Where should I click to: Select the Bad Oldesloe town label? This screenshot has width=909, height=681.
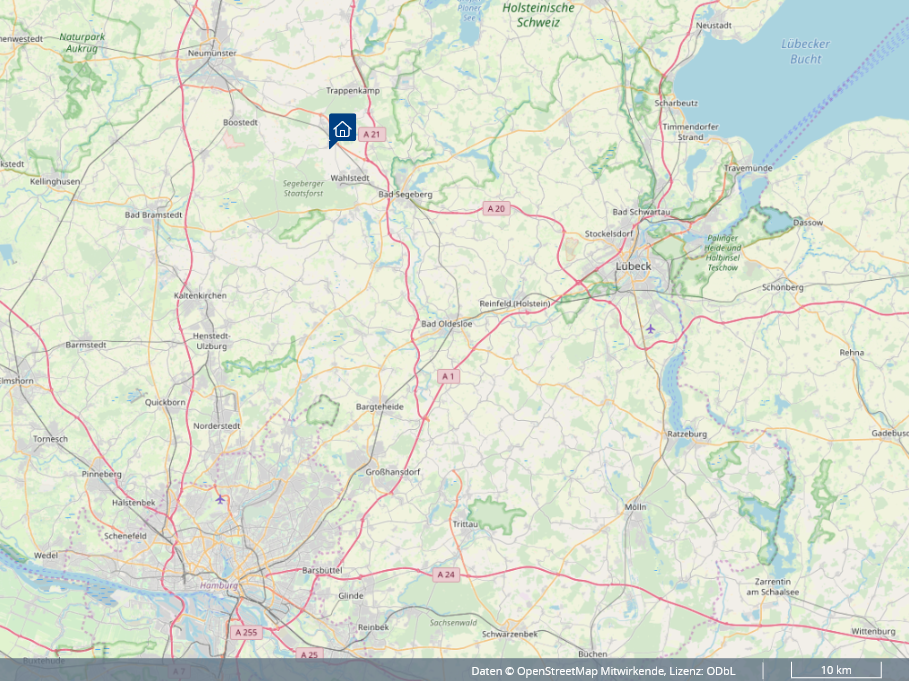coord(446,324)
